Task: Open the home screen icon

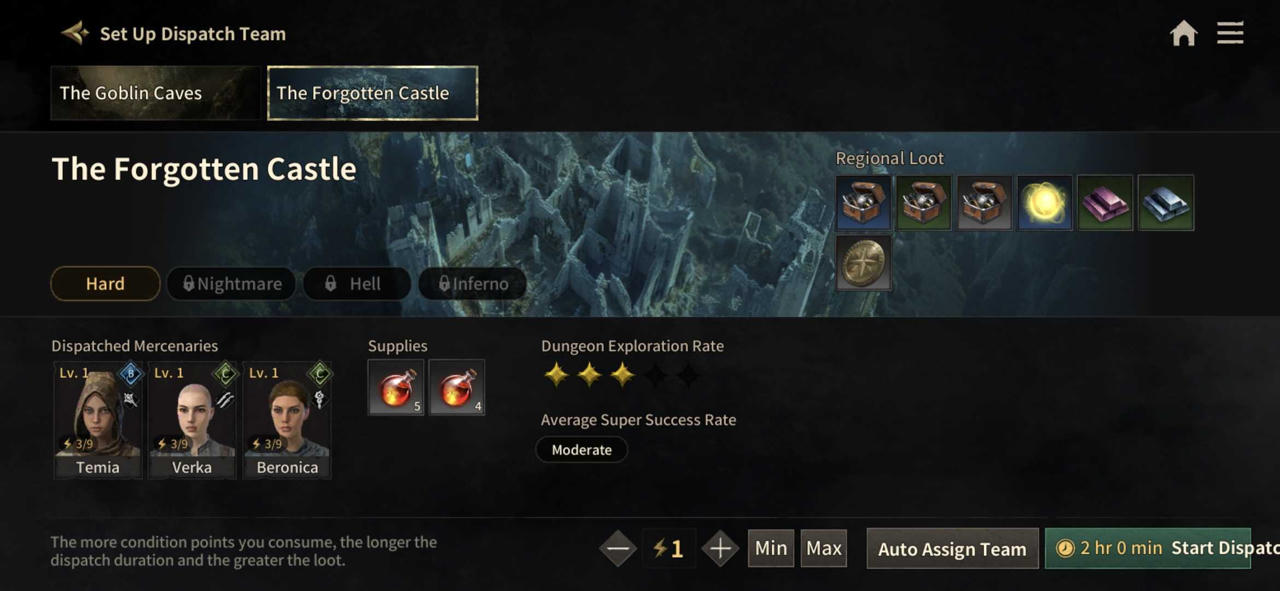Action: 1183,34
